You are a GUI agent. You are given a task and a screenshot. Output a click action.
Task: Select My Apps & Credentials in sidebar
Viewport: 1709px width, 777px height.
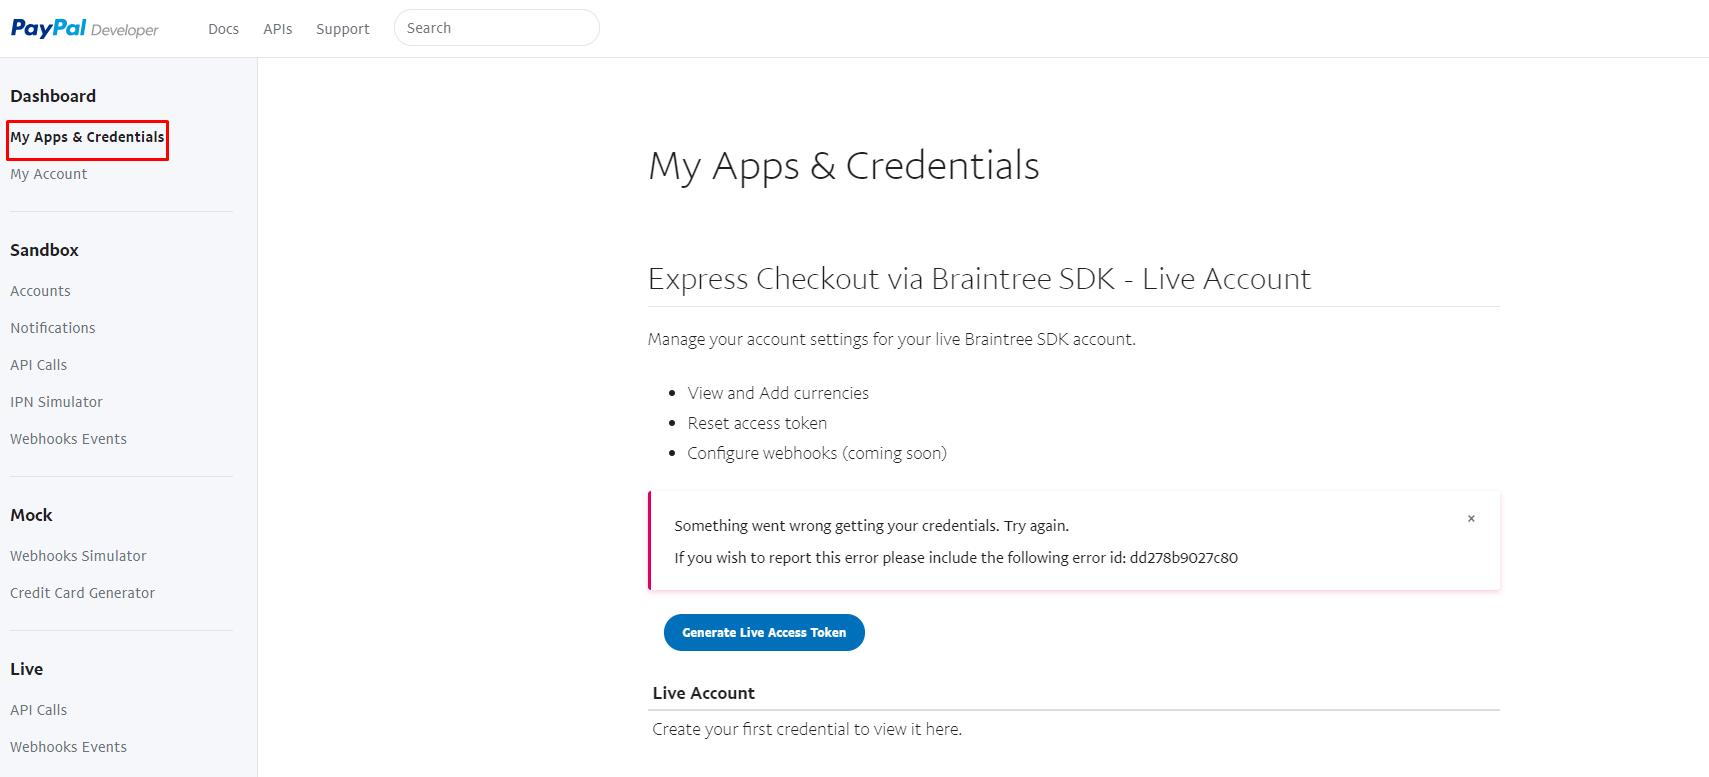coord(87,137)
